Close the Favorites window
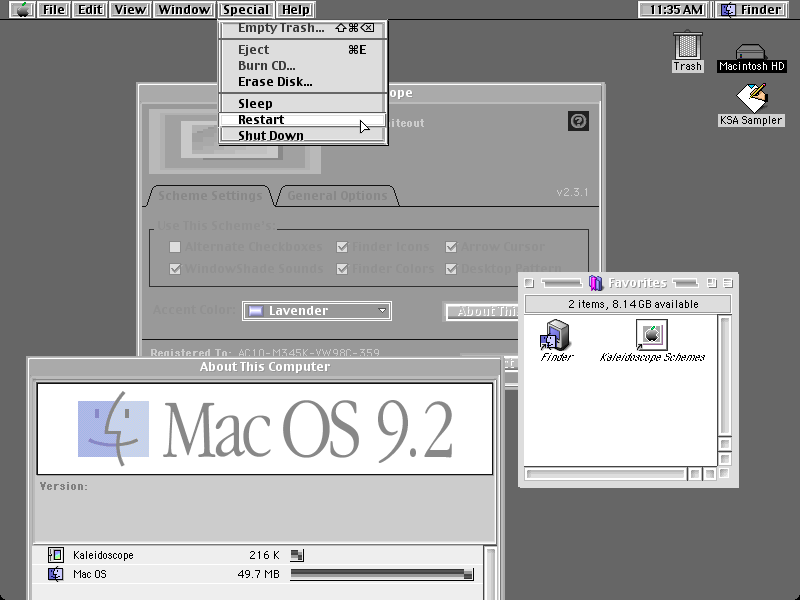 tap(529, 283)
